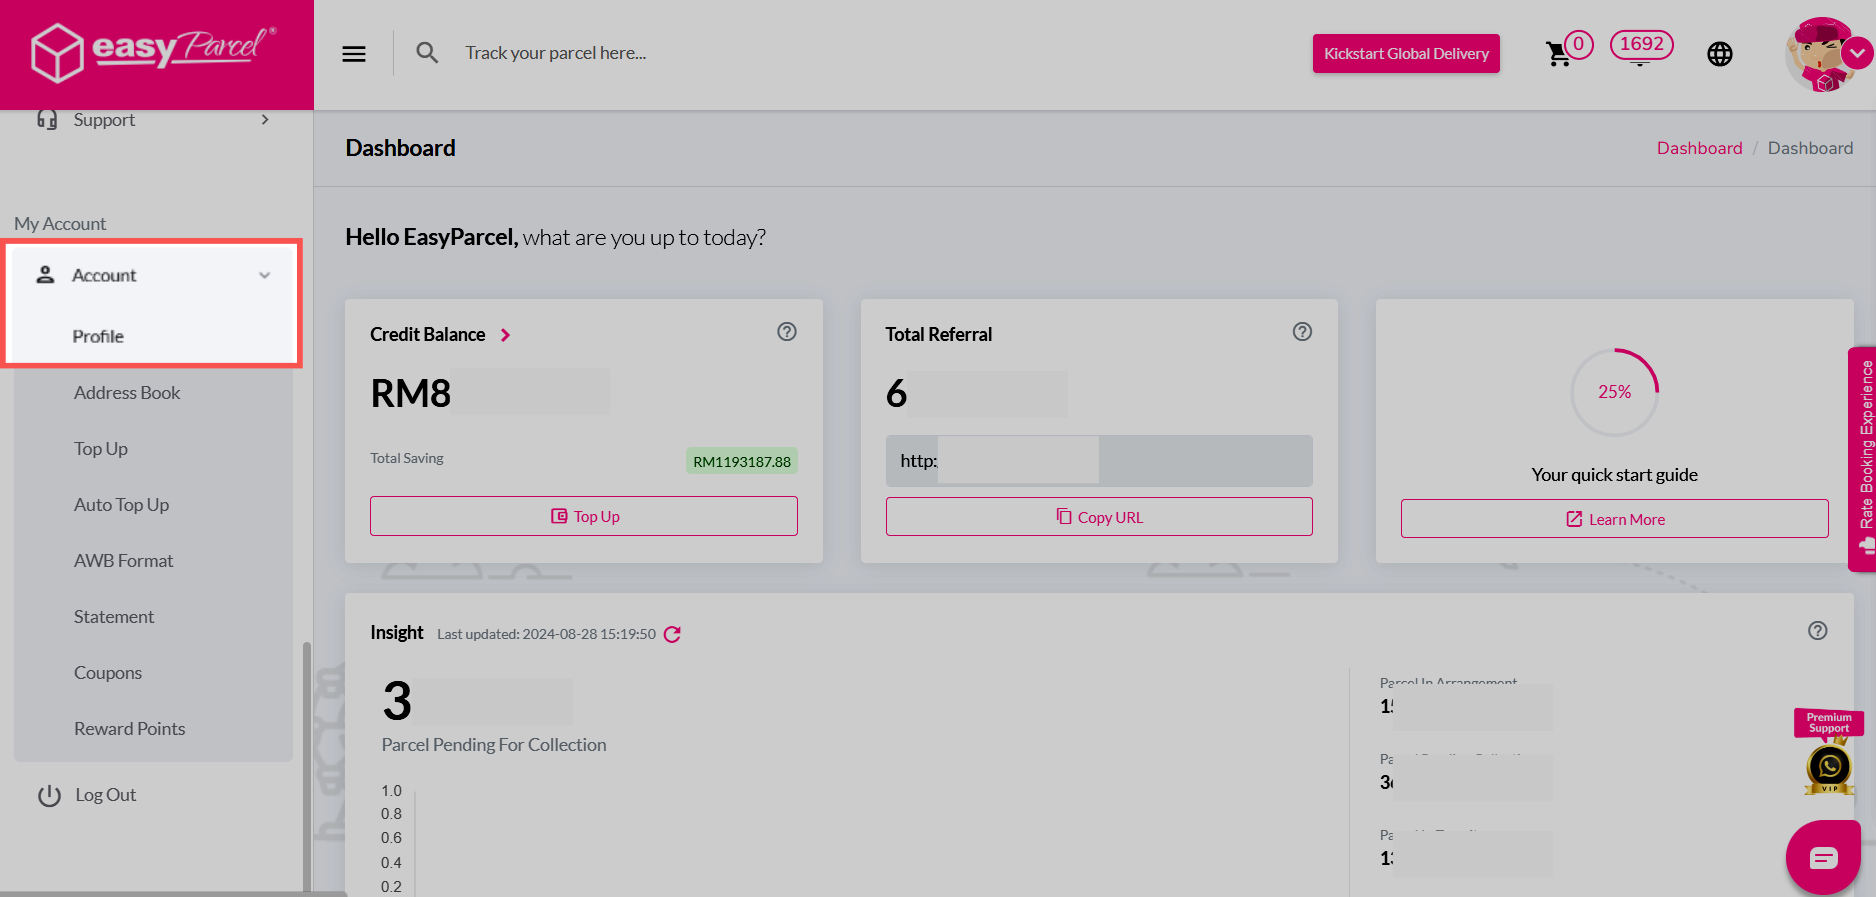The image size is (1876, 897).
Task: Click the Learn More button
Action: (1614, 519)
